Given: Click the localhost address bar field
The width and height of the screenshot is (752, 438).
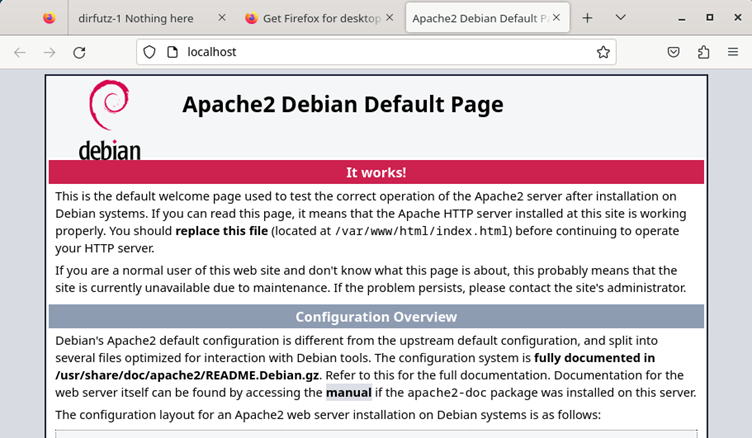Looking at the screenshot, I should (x=380, y=52).
